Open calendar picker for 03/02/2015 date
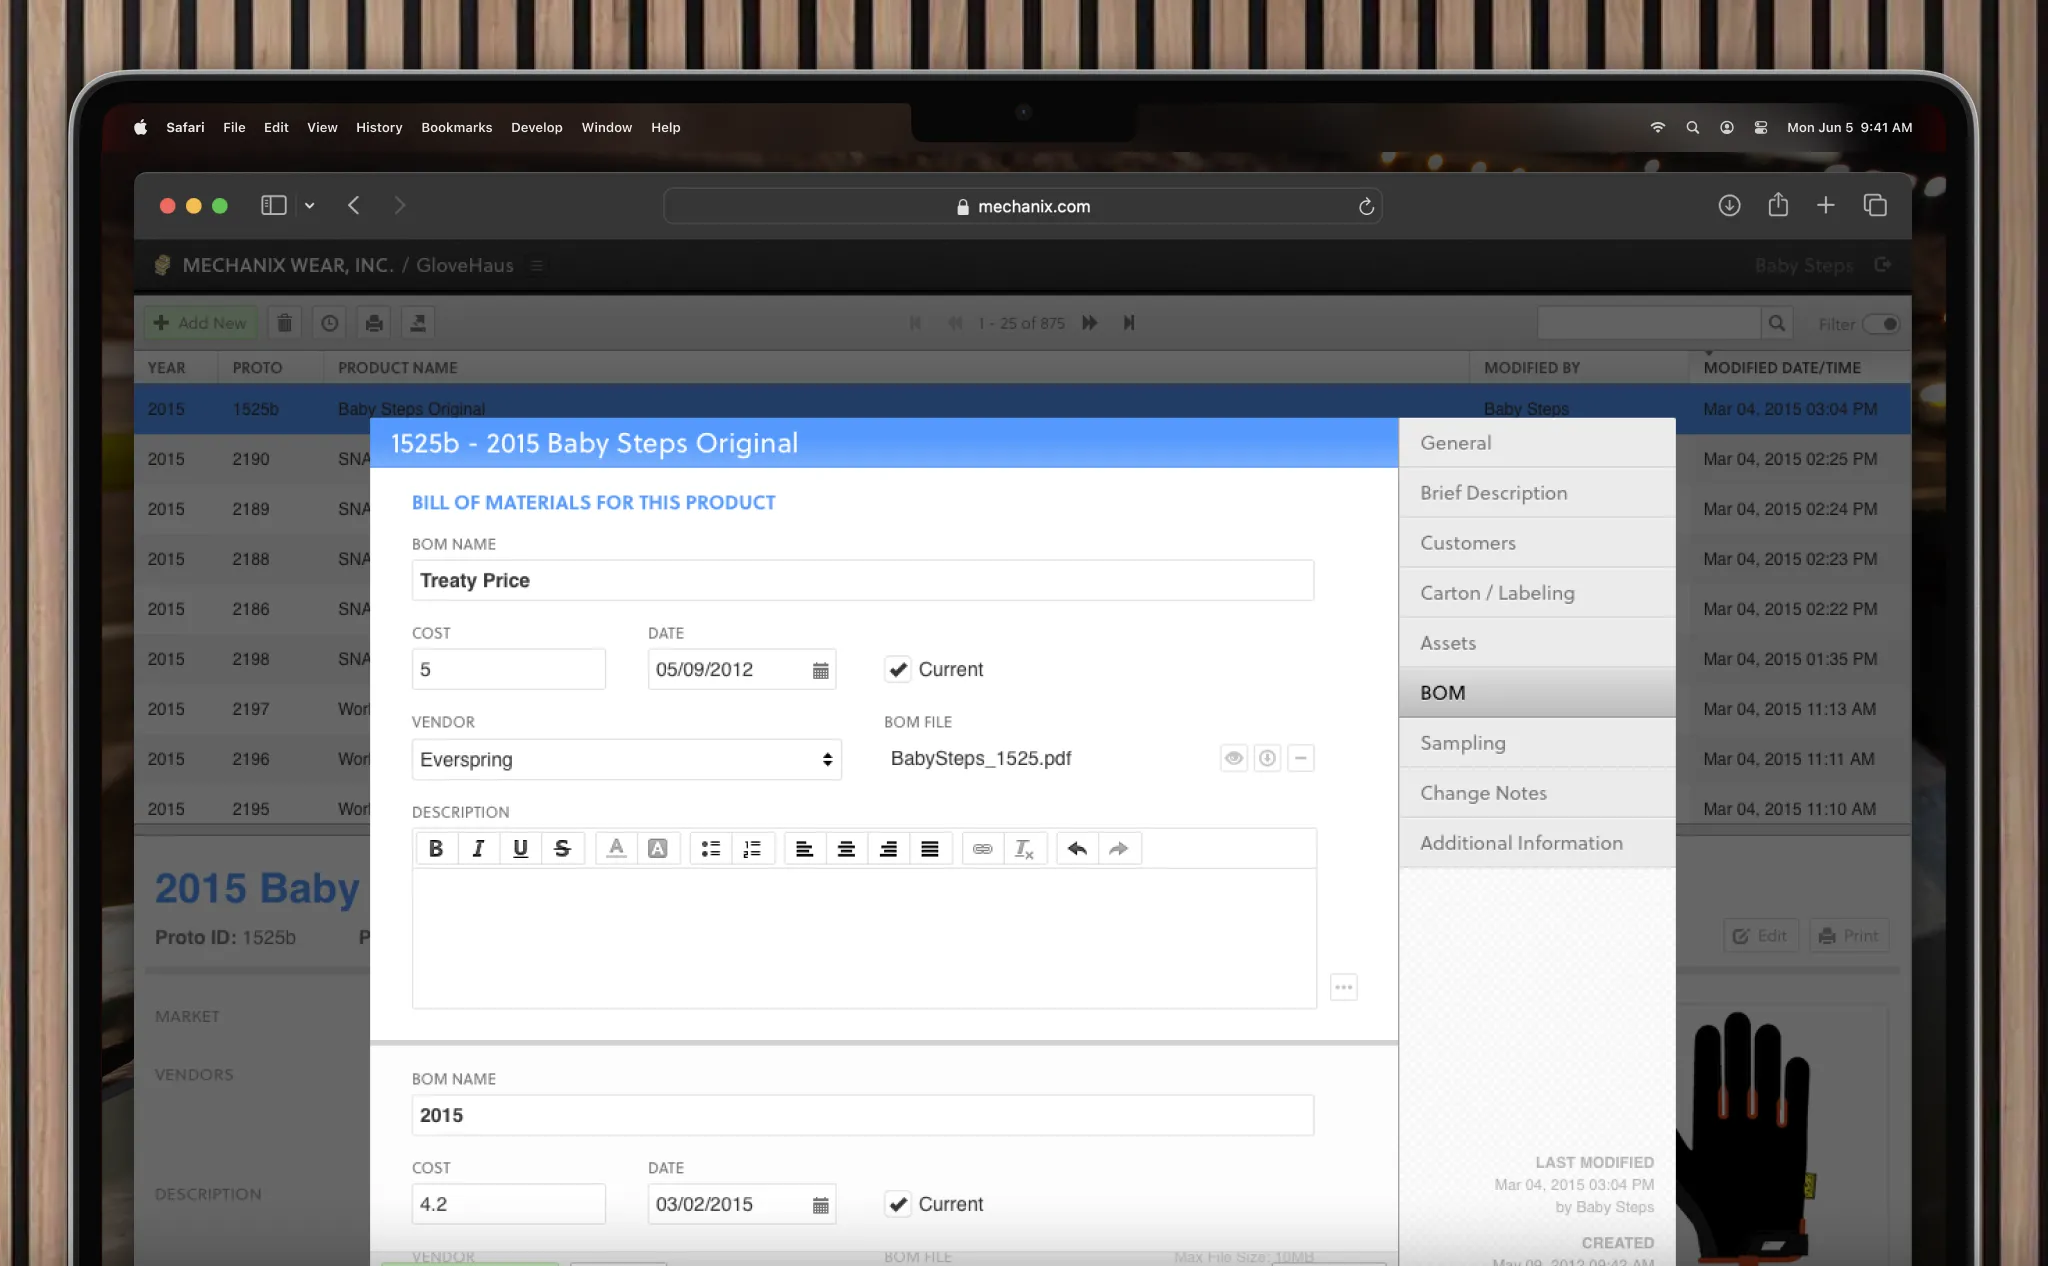The image size is (2048, 1266). pos(820,1205)
